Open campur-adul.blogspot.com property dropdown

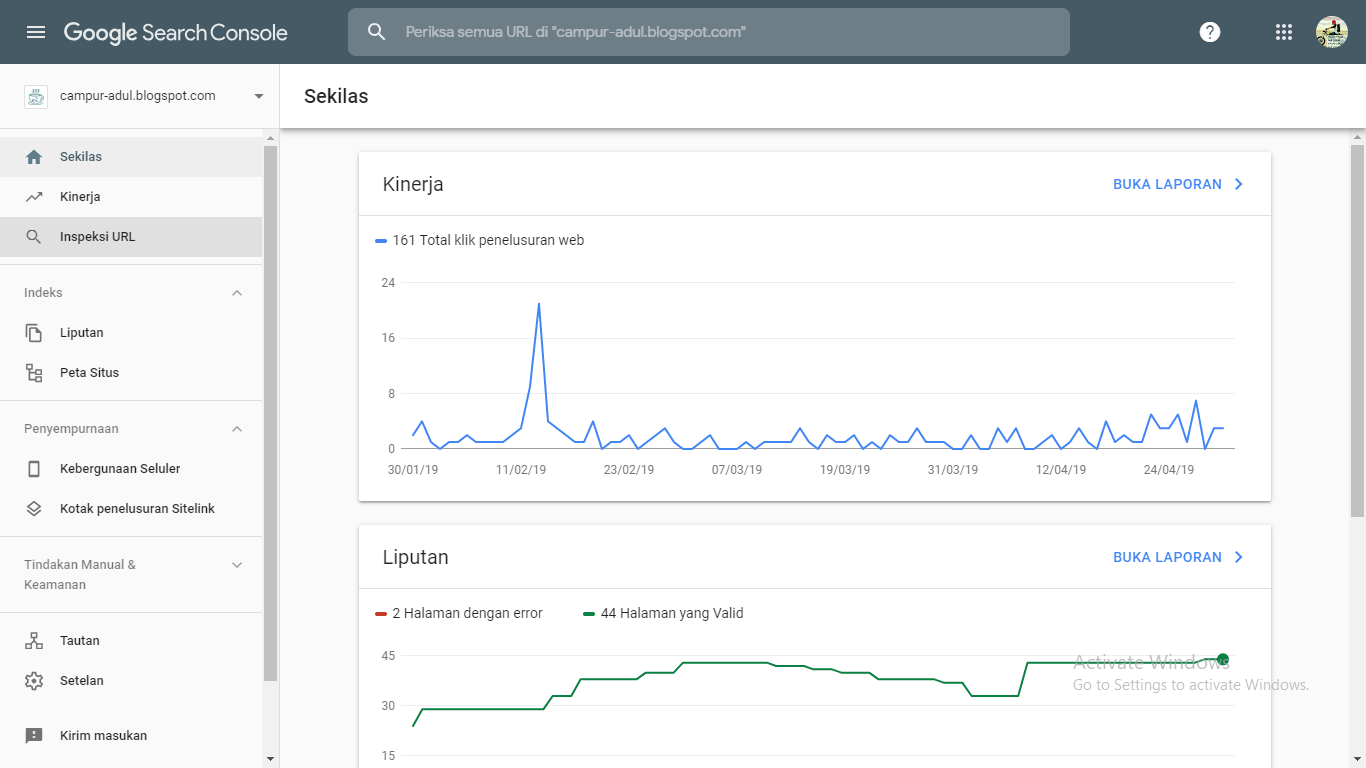[259, 96]
